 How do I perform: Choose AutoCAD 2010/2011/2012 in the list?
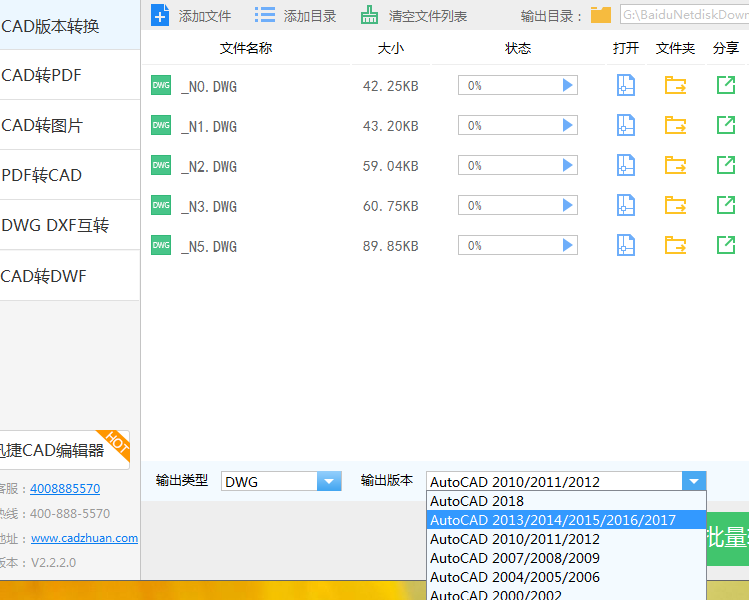tap(566, 539)
